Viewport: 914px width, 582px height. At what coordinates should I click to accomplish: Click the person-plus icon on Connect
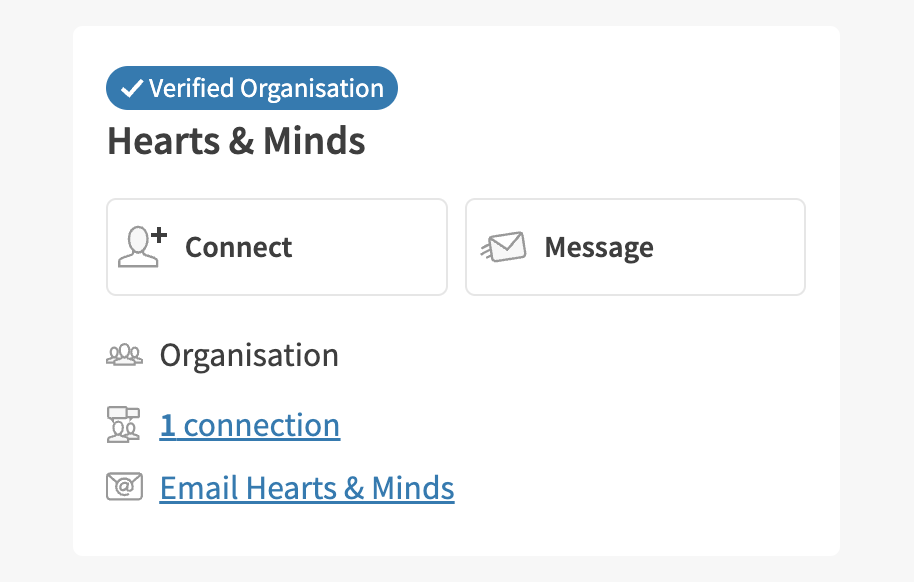click(141, 247)
